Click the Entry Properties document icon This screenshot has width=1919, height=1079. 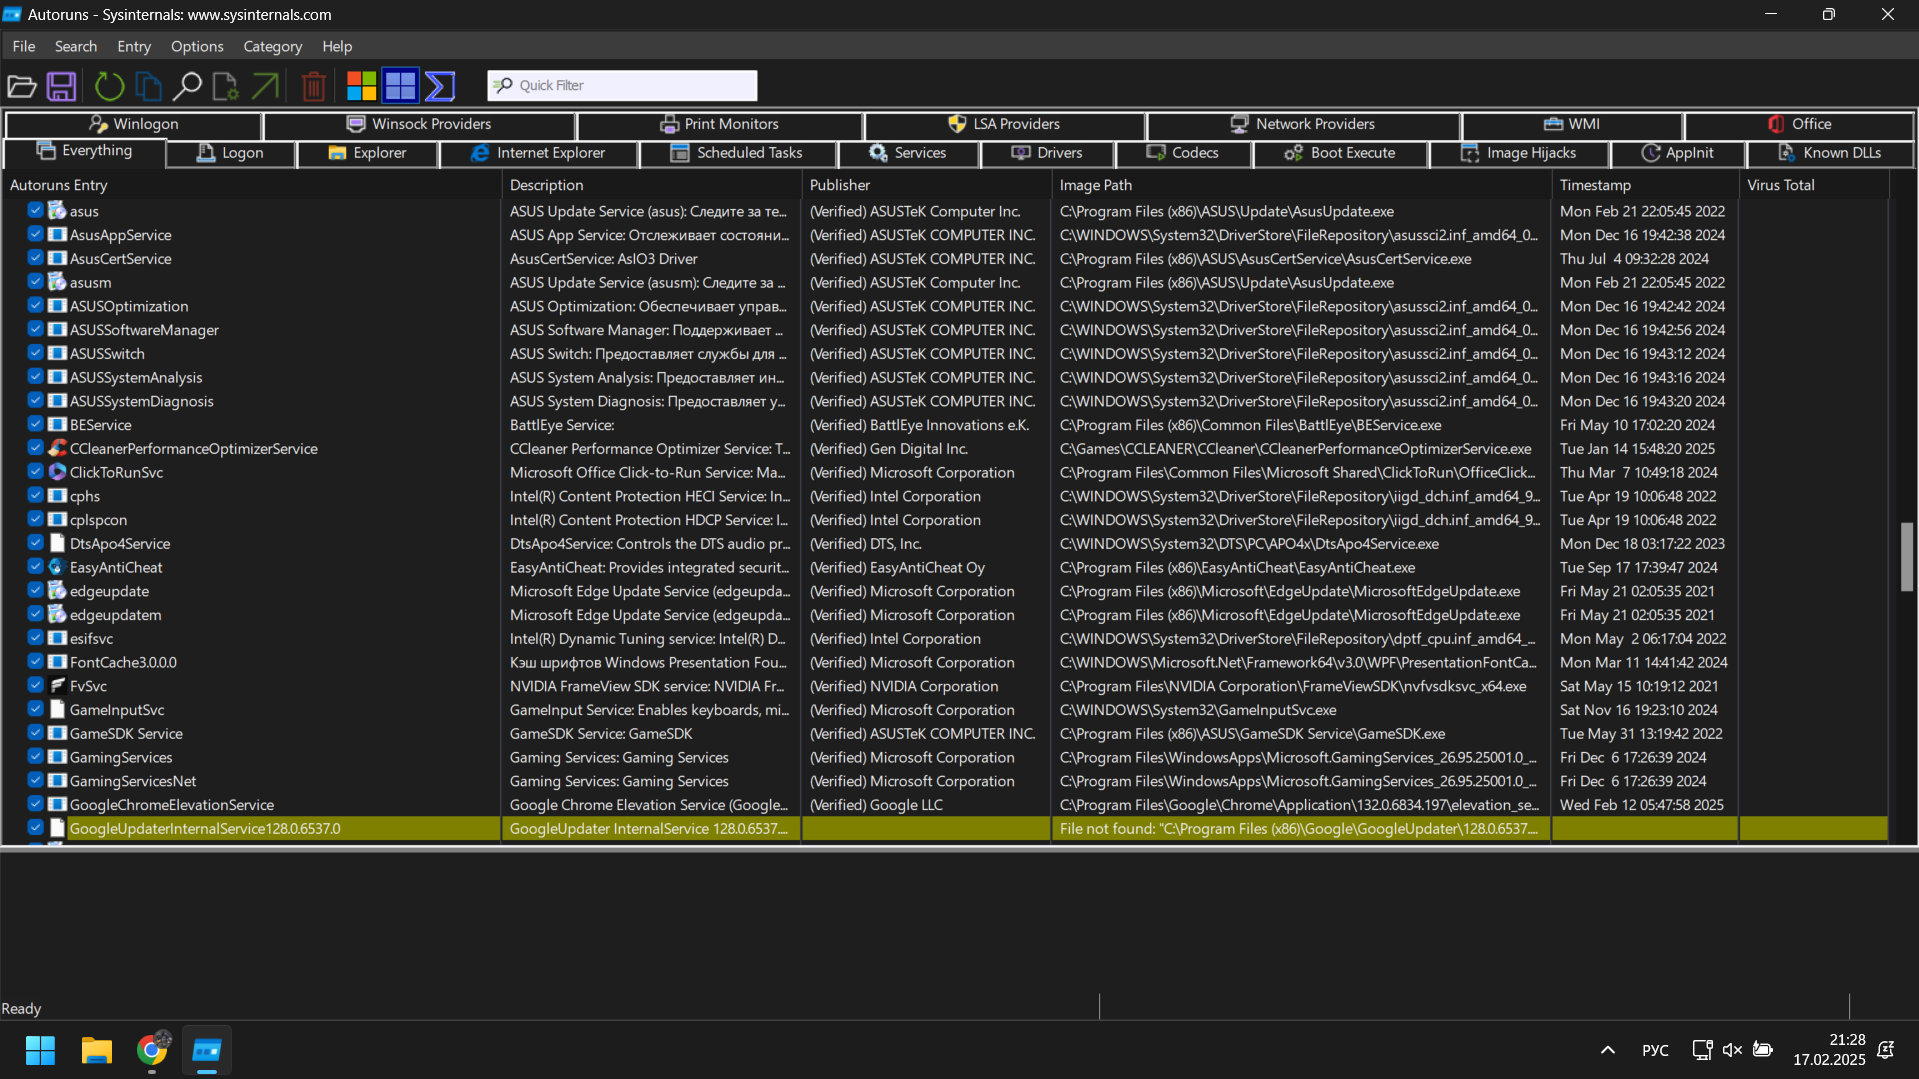click(x=226, y=86)
